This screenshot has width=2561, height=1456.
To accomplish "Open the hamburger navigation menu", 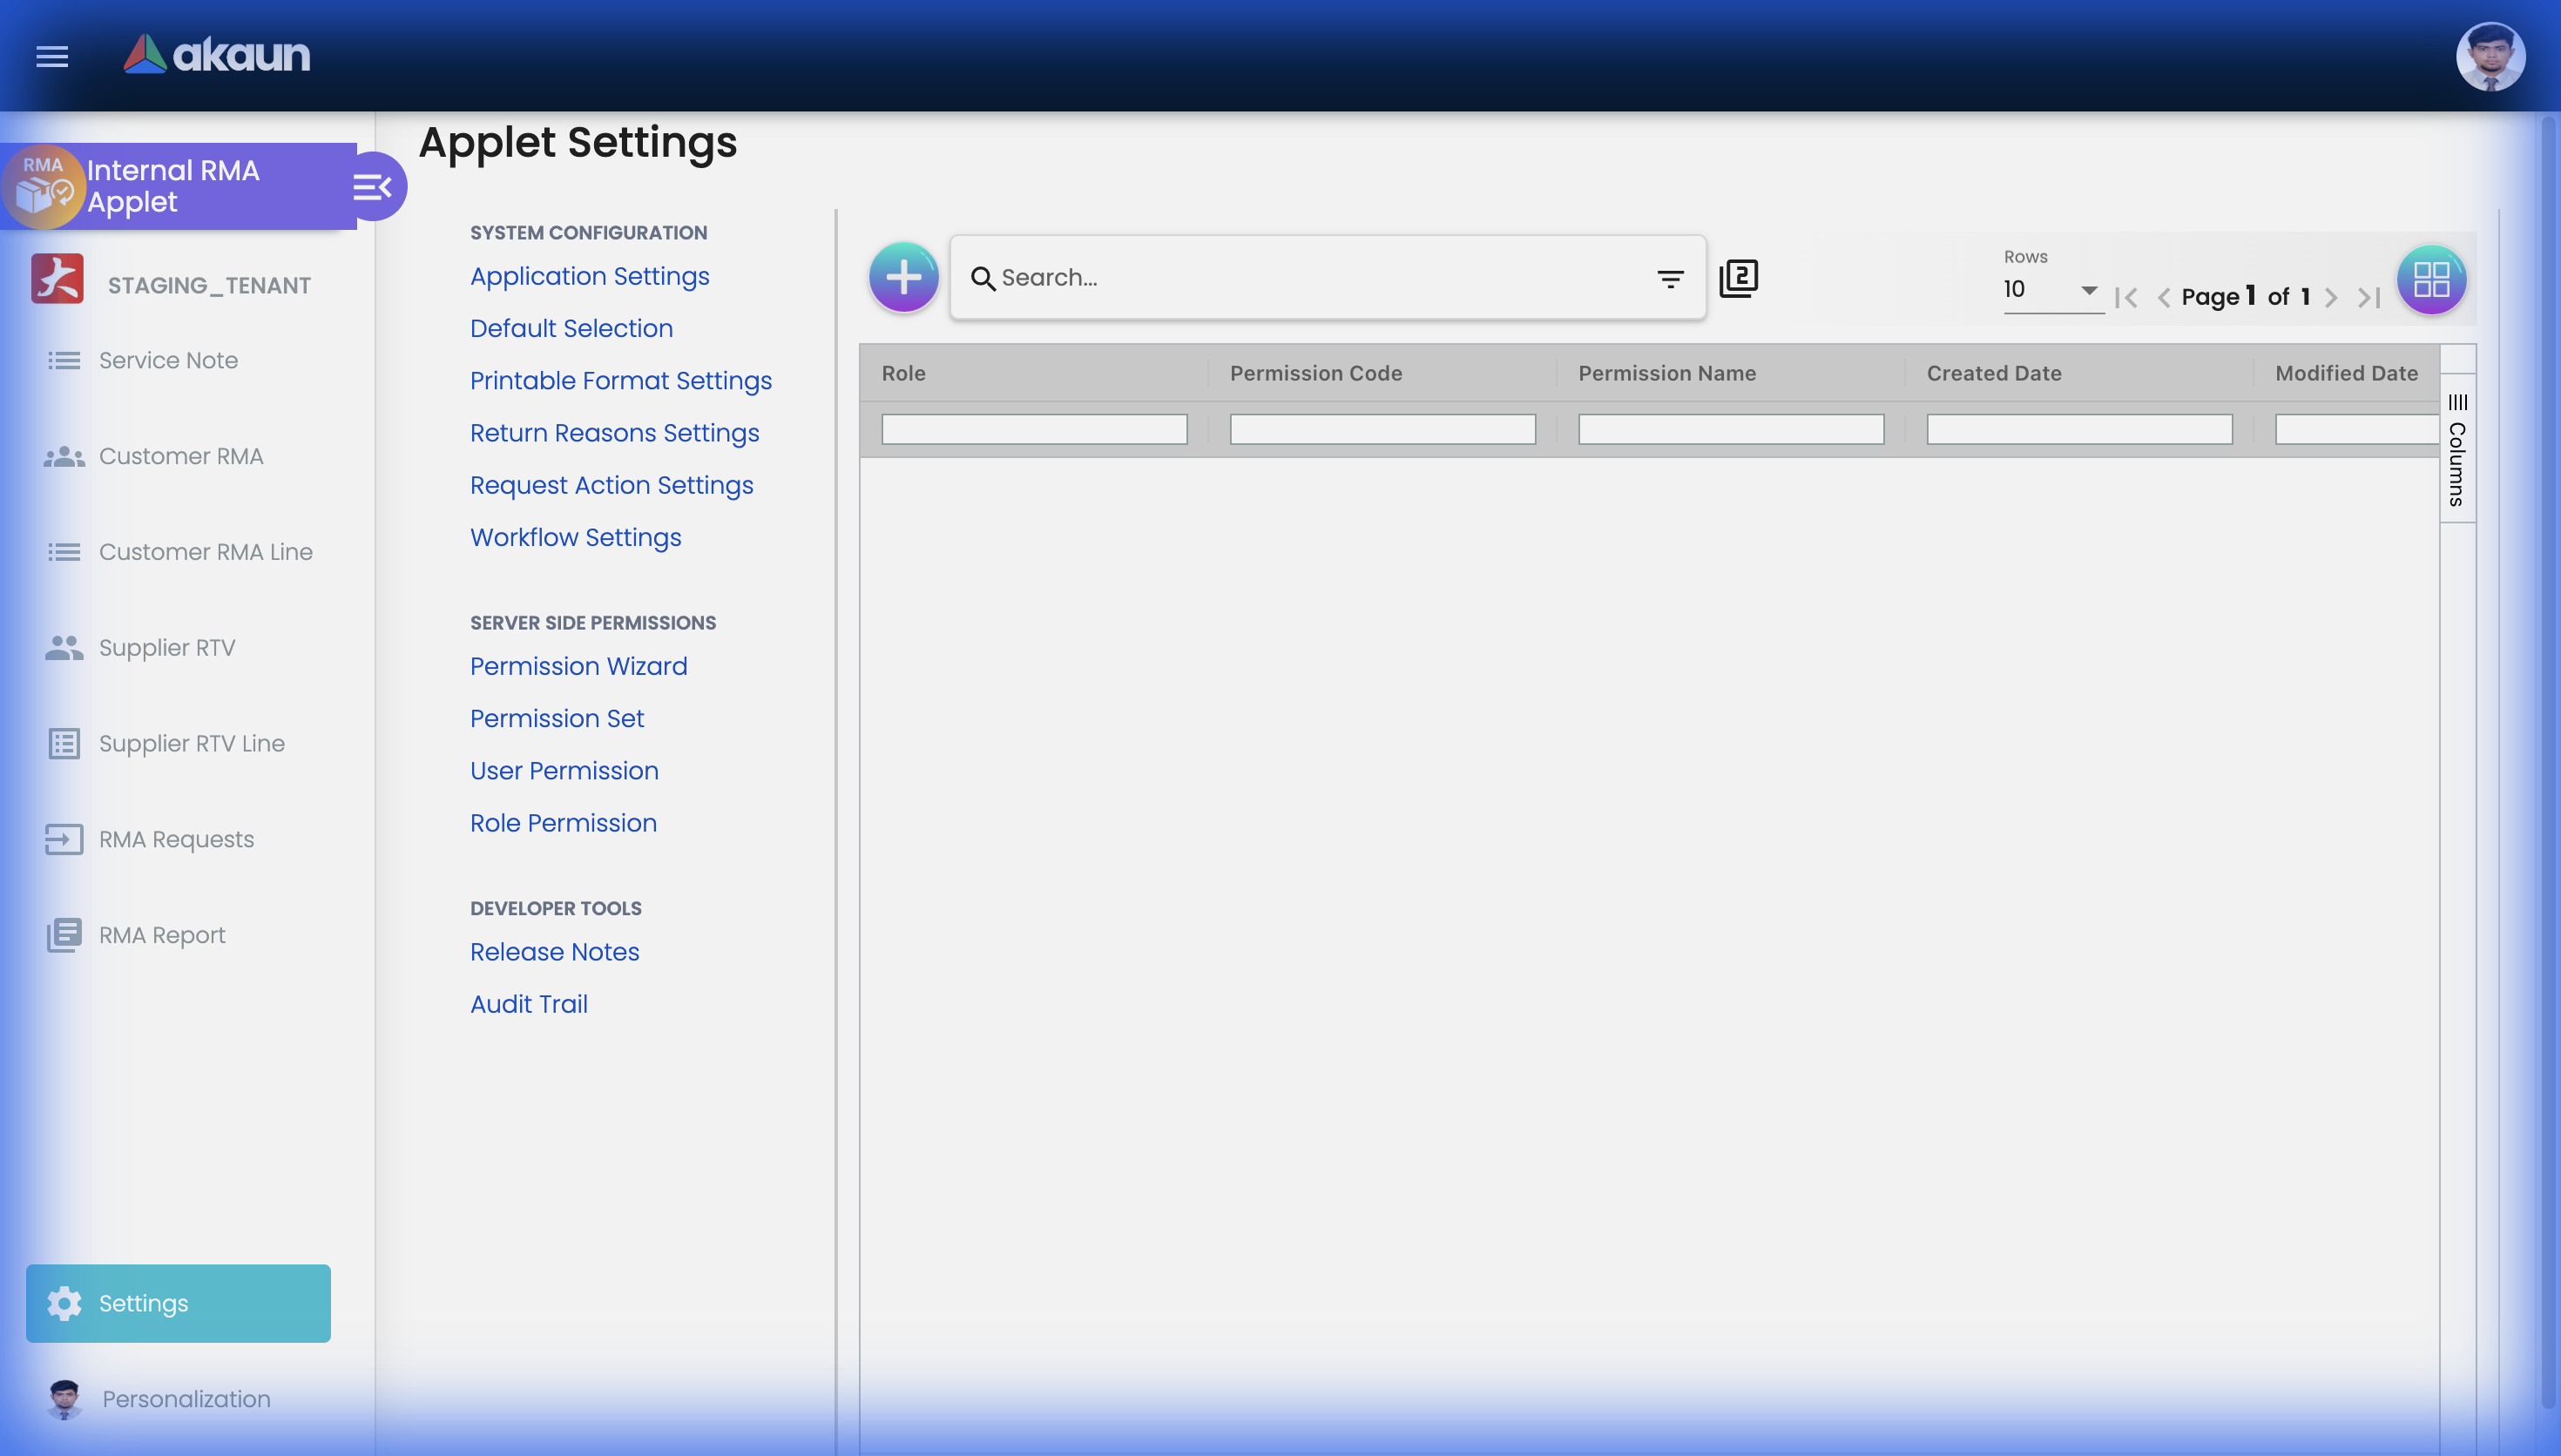I will [51, 57].
